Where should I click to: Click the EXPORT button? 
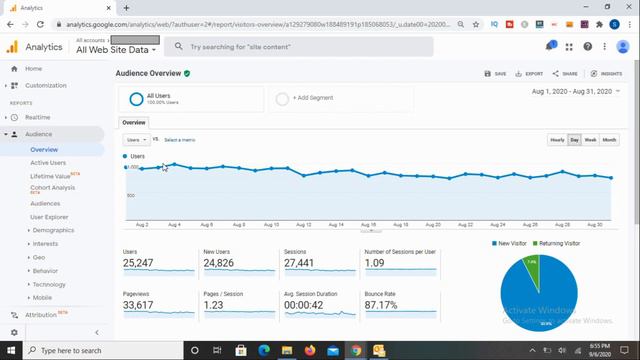pyautogui.click(x=529, y=74)
